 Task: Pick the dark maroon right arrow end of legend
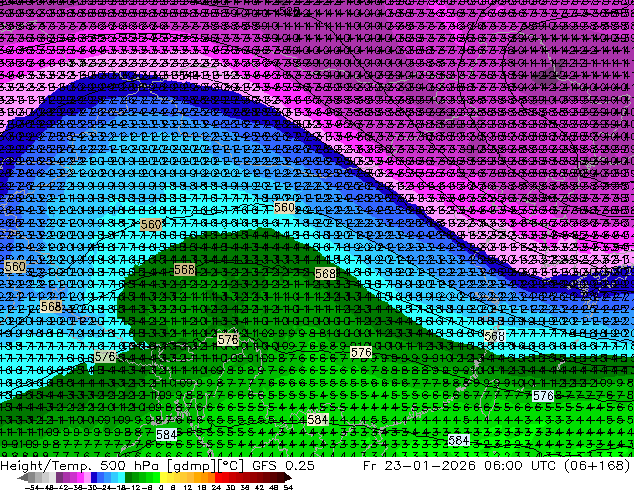(x=287, y=477)
